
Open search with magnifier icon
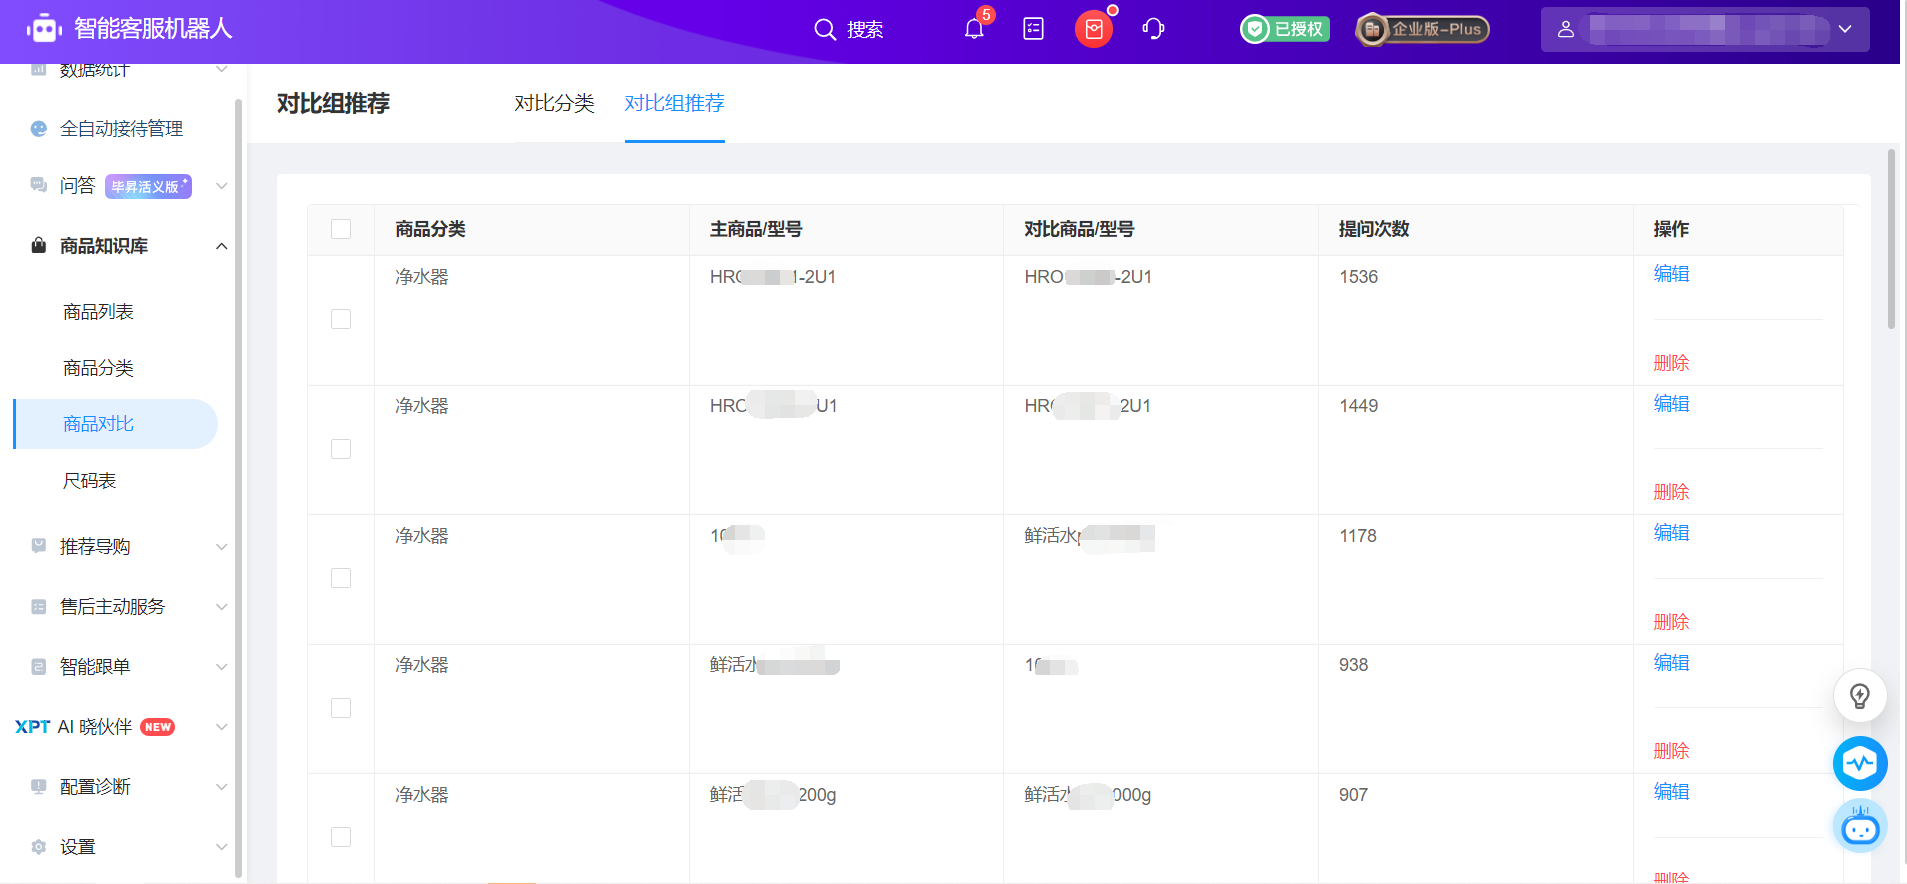tap(825, 29)
